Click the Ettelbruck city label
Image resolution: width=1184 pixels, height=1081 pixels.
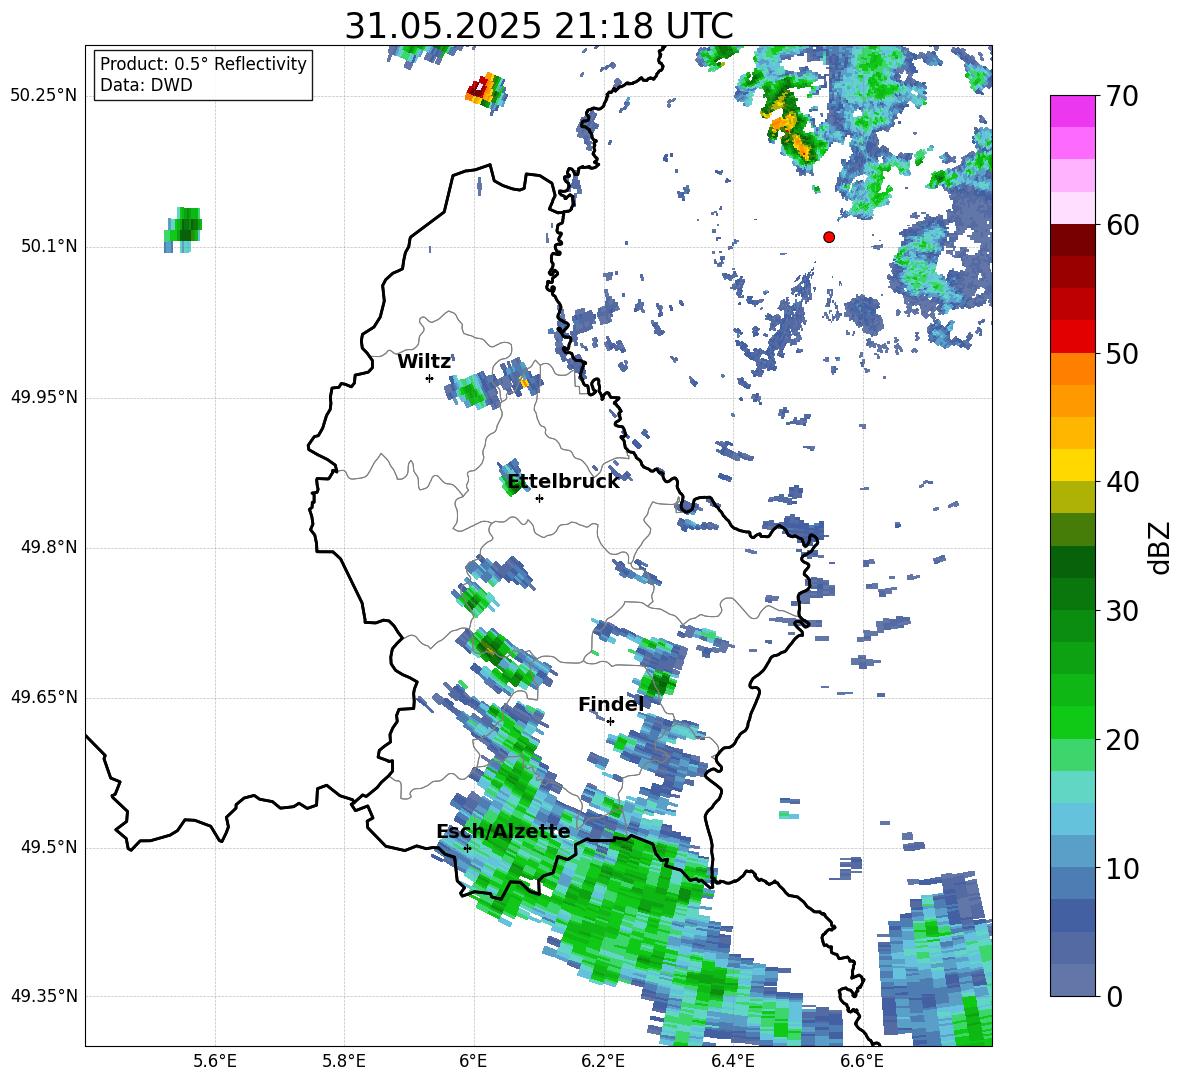[563, 482]
